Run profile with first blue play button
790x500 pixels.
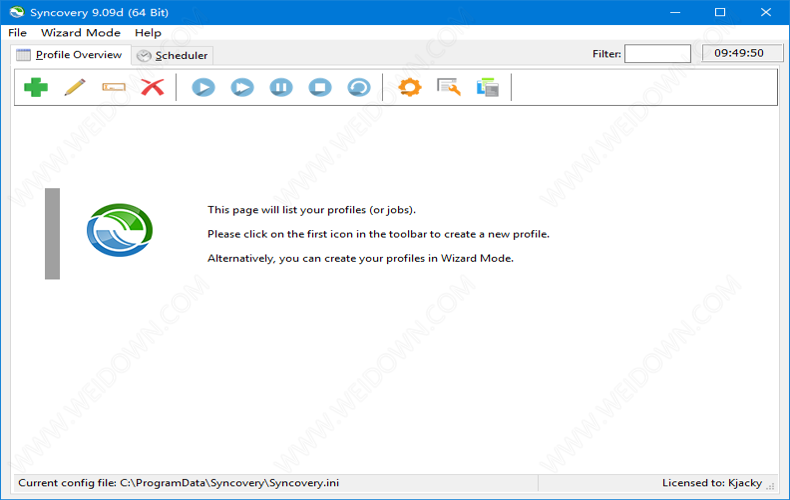coord(203,87)
